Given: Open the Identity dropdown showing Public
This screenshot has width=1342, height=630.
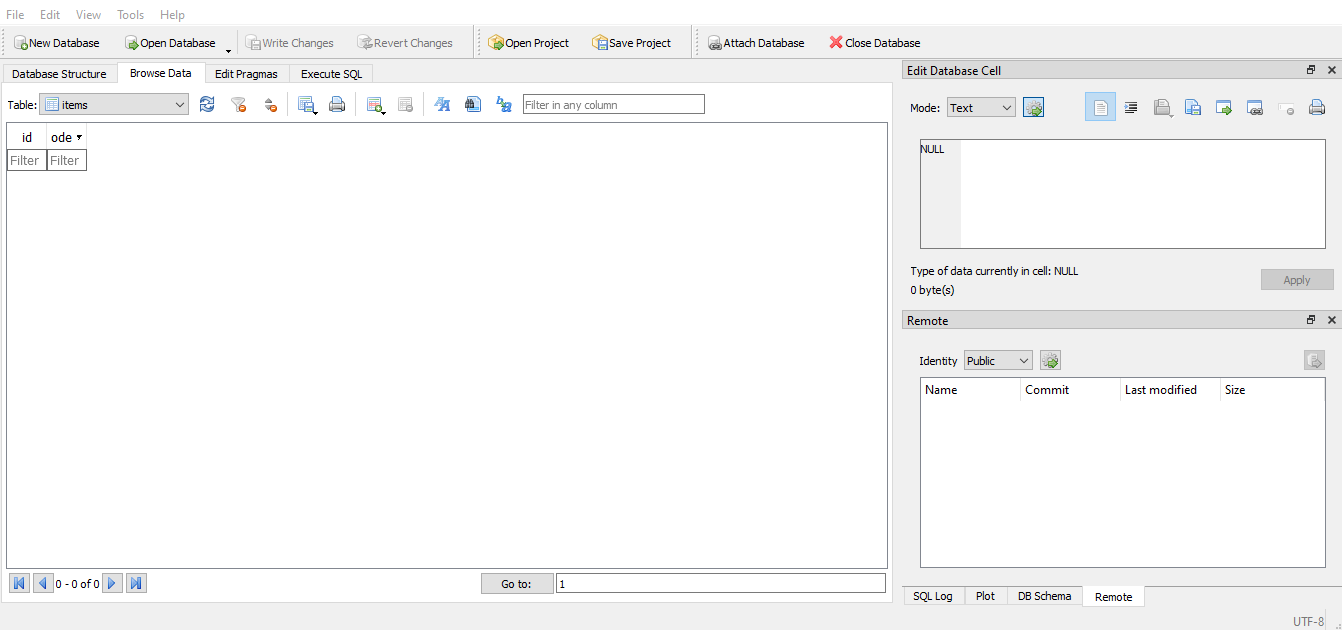Looking at the screenshot, I should 997,360.
